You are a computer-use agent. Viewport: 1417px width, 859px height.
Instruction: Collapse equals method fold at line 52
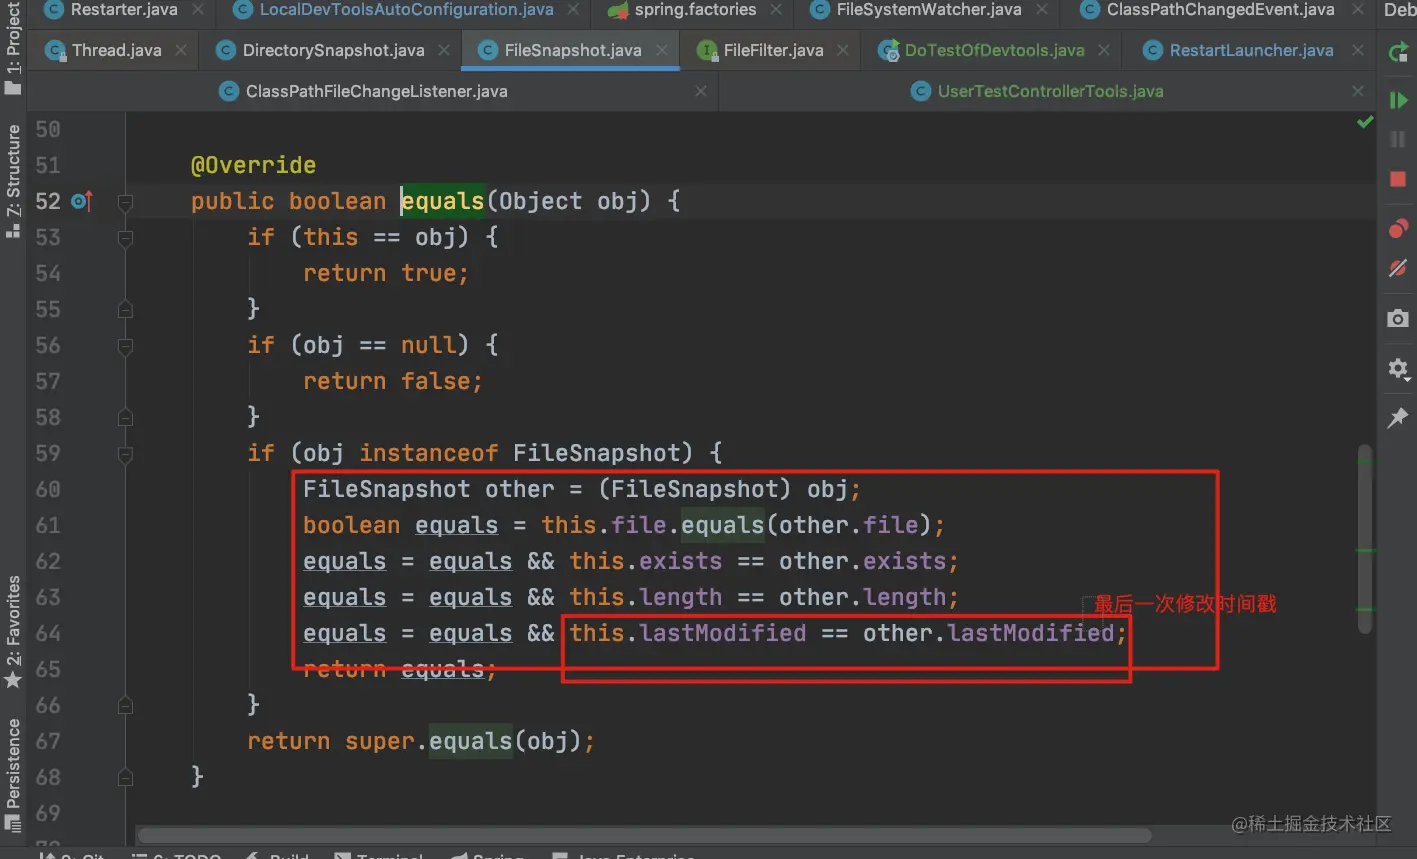pos(125,202)
